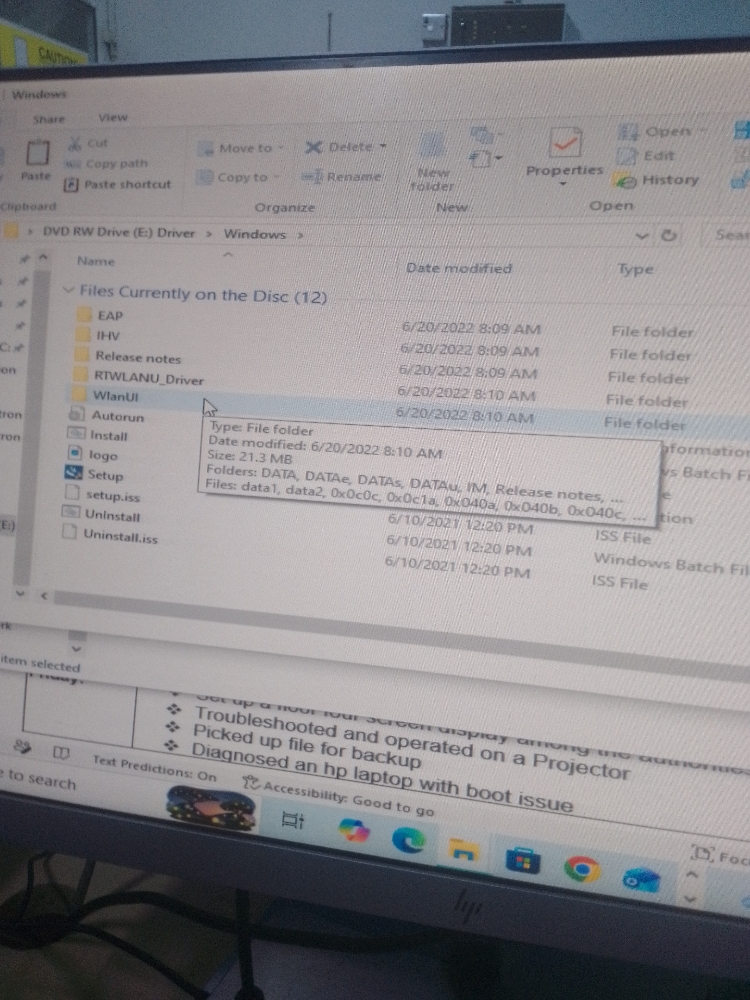
Task: Click the Windows breadcrumb in address bar
Action: tap(254, 234)
